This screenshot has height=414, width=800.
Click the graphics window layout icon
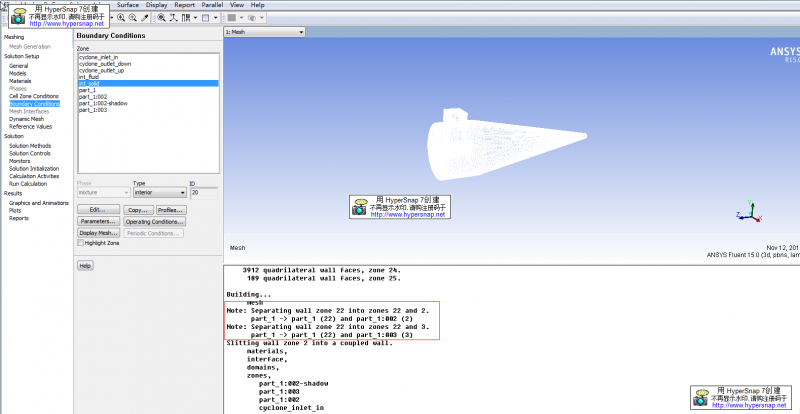tap(206, 18)
